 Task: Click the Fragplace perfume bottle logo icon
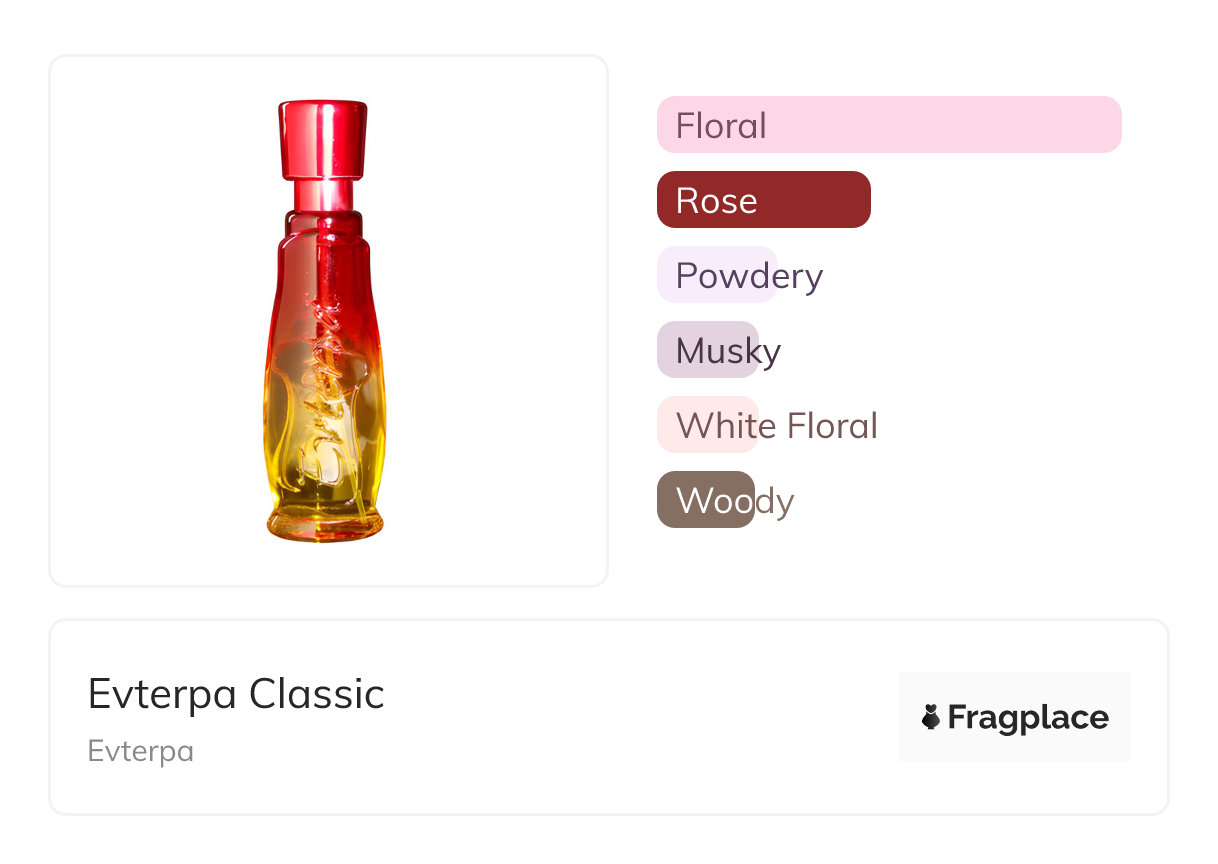coord(931,717)
